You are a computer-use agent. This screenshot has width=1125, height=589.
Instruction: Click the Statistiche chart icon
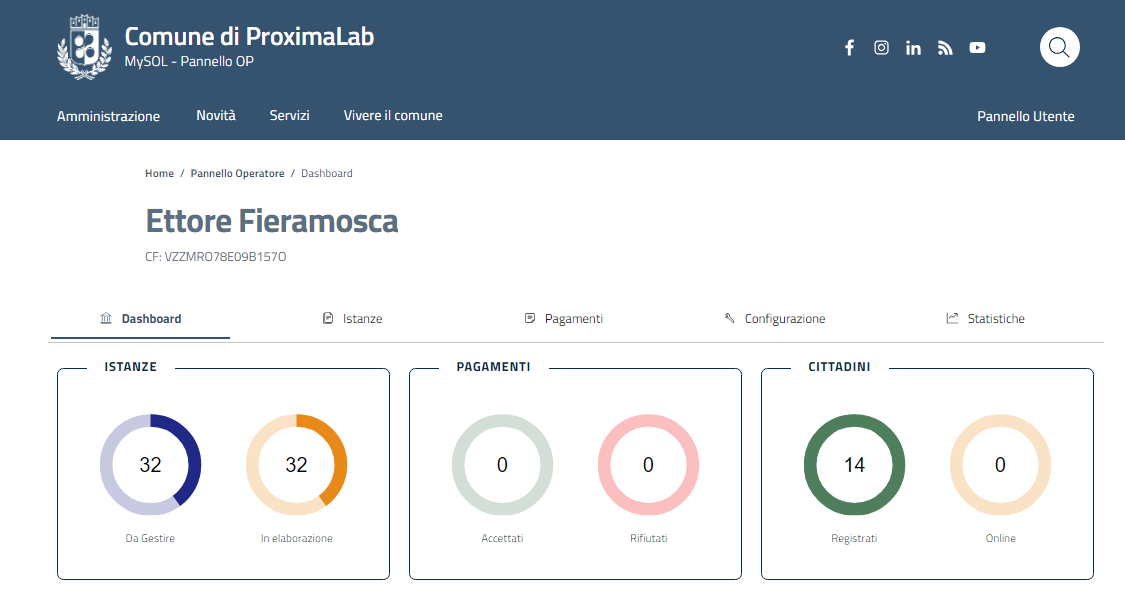tap(952, 319)
